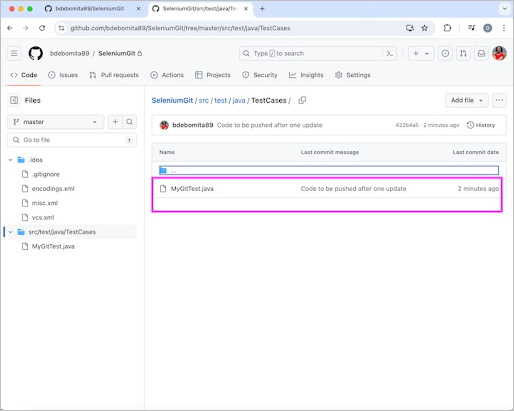Open the browser extensions puzzle icon
Viewport: 514px width, 411px height.
447,28
